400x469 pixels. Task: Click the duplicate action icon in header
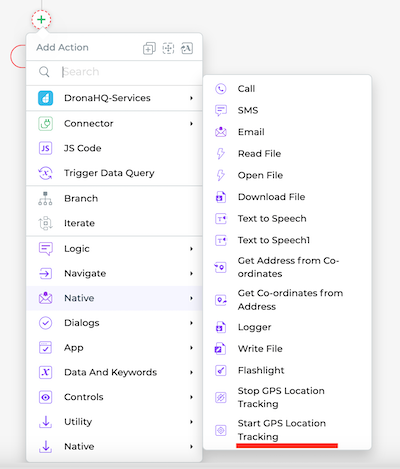coord(149,48)
